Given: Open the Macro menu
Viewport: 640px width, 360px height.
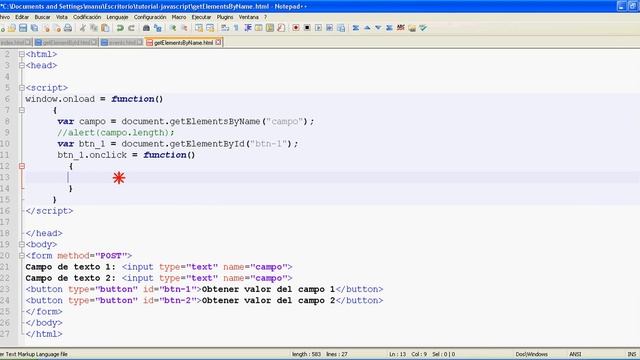Looking at the screenshot, I should point(179,17).
